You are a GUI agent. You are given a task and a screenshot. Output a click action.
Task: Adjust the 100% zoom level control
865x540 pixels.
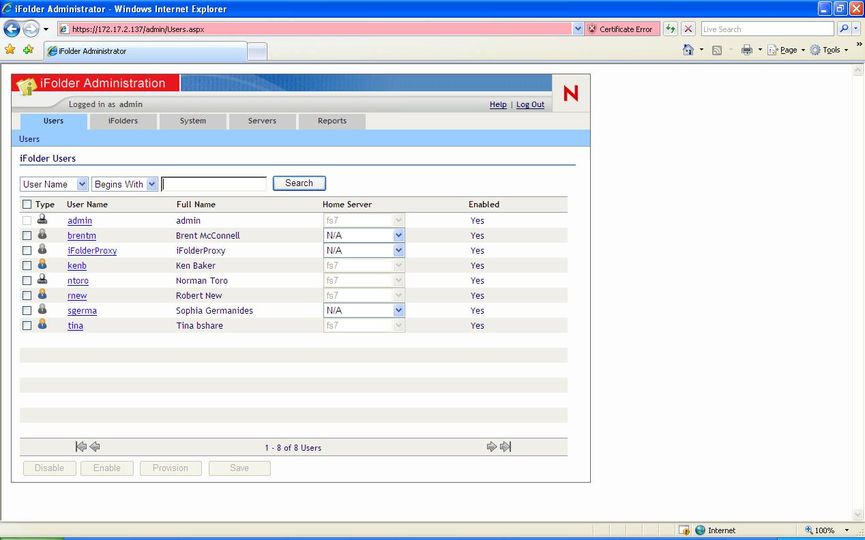[x=827, y=530]
